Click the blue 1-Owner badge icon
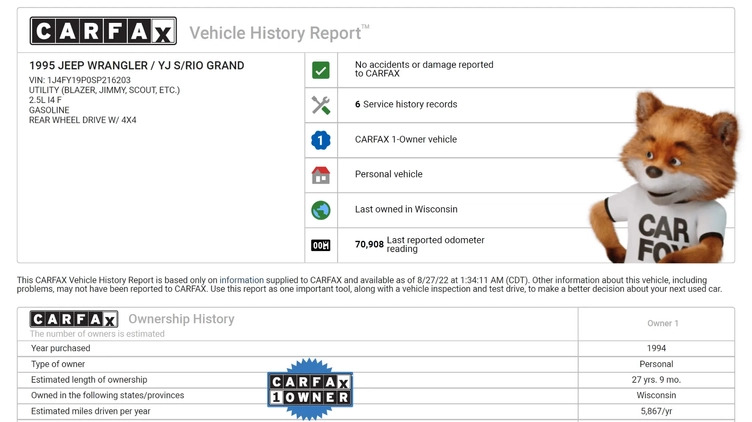Image resolution: width=752 pixels, height=422 pixels. click(321, 140)
